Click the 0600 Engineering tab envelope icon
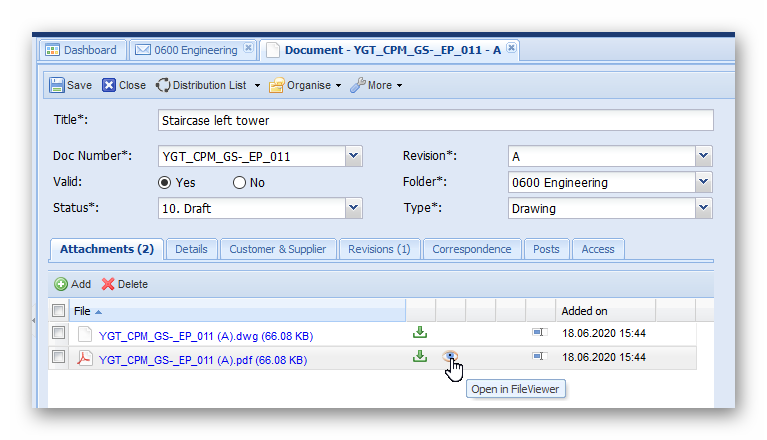Image resolution: width=767 pixels, height=440 pixels. 143,50
